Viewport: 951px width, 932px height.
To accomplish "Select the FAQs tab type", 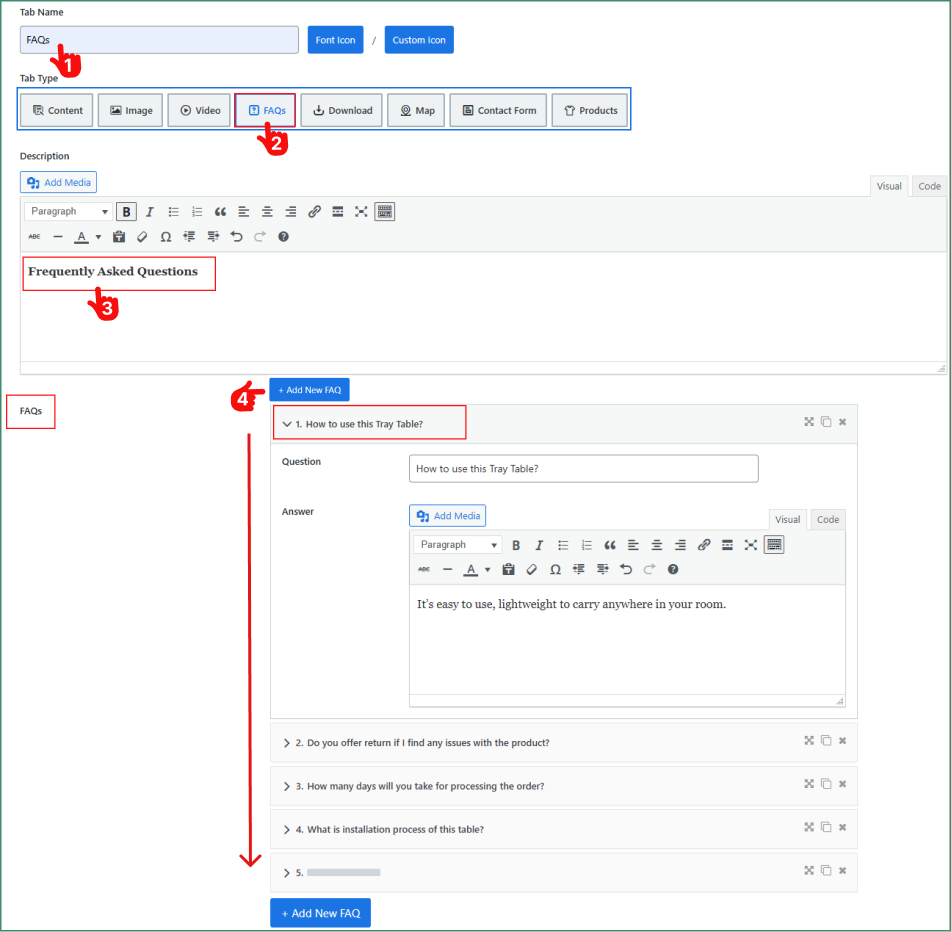I will coord(266,110).
